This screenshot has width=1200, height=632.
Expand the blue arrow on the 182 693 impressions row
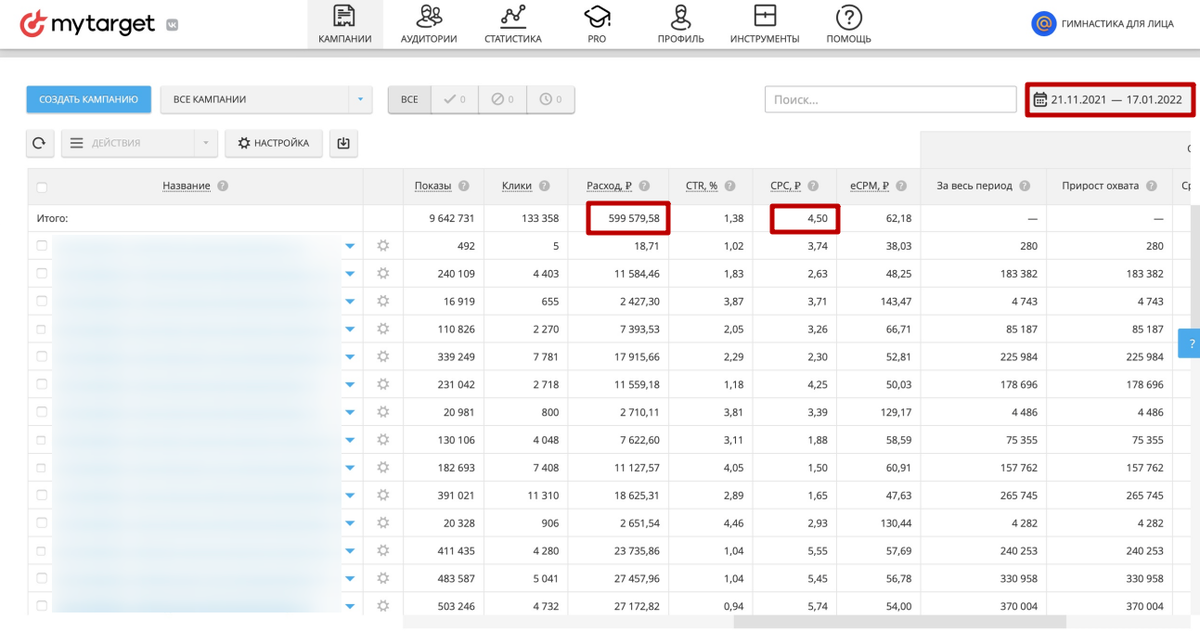click(x=350, y=467)
